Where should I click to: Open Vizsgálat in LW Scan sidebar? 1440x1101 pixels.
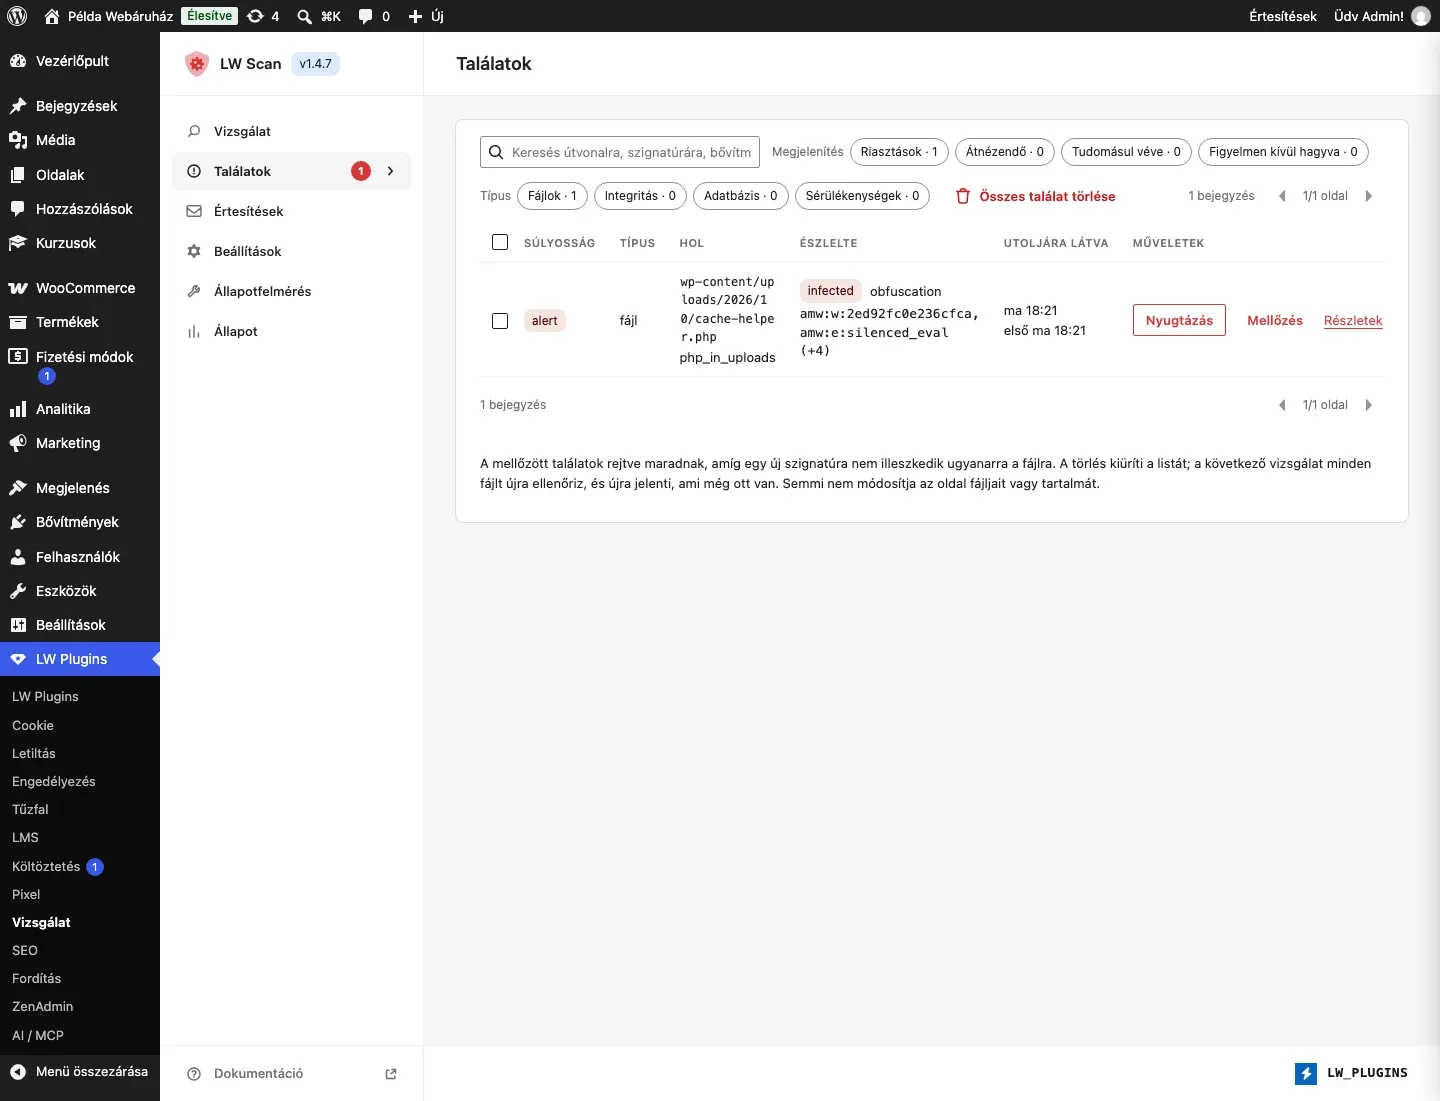click(292, 131)
